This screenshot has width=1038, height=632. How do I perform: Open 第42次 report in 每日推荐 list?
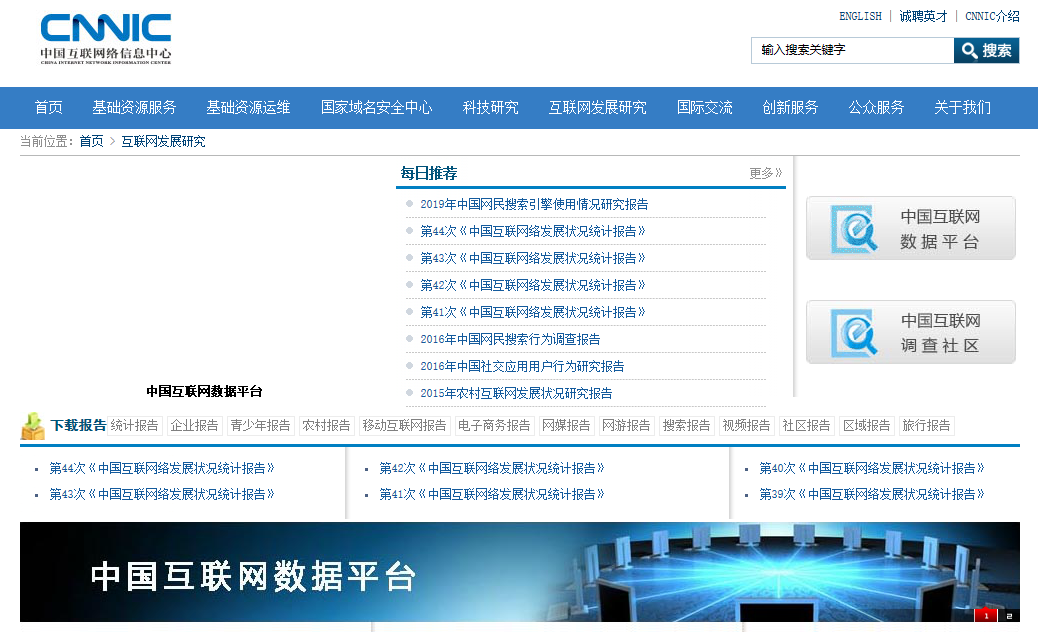click(x=533, y=285)
